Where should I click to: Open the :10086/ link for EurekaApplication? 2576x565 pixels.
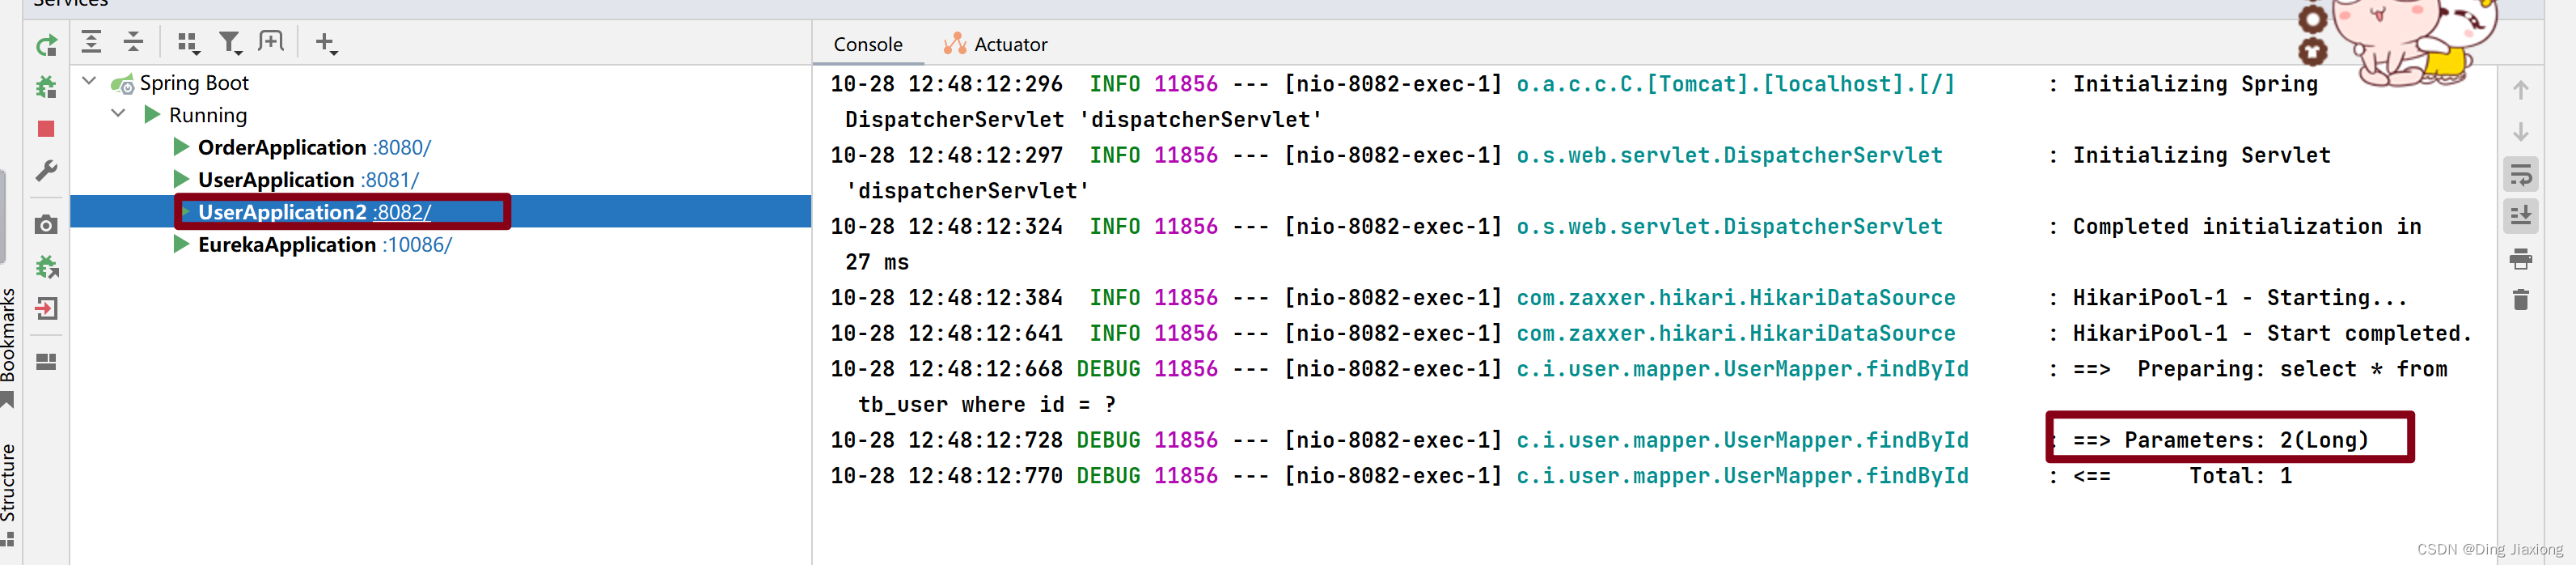pos(417,245)
